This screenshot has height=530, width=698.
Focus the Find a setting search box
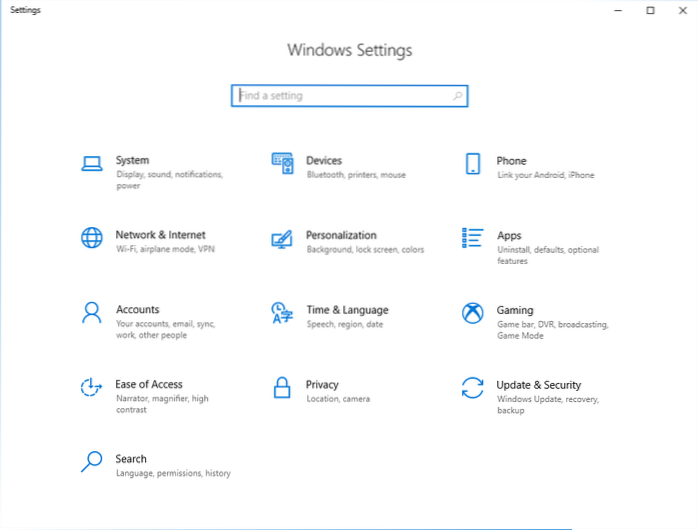tap(340, 96)
